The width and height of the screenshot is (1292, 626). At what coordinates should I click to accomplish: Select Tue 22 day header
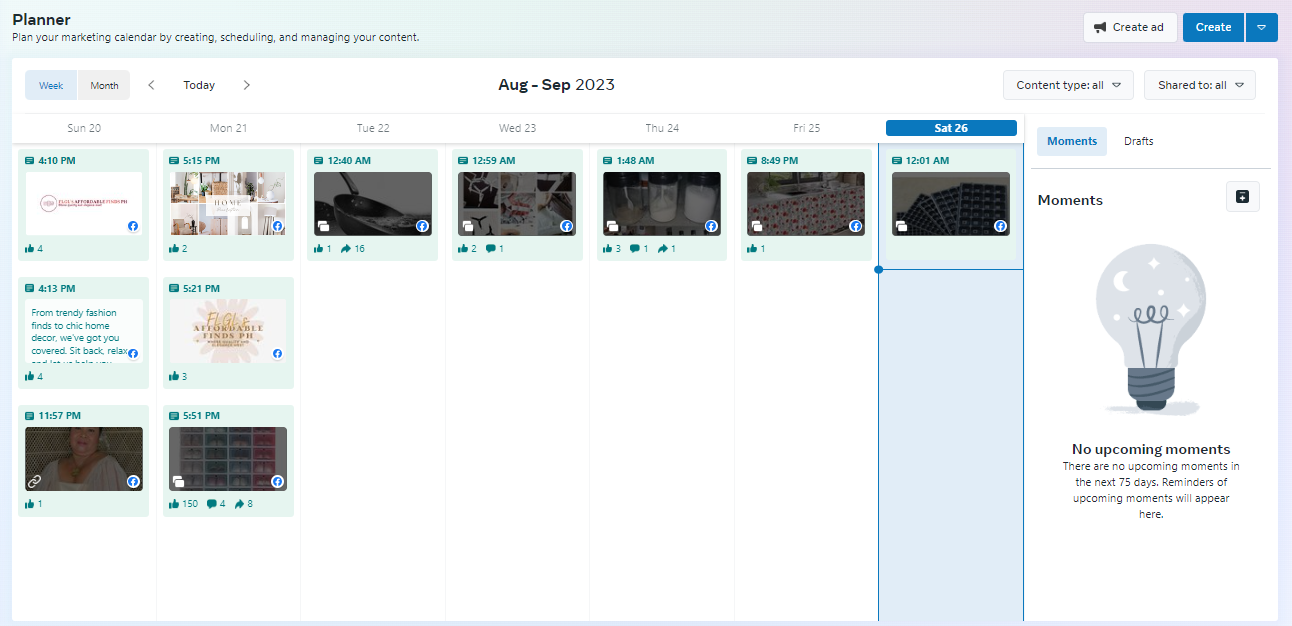click(x=373, y=128)
